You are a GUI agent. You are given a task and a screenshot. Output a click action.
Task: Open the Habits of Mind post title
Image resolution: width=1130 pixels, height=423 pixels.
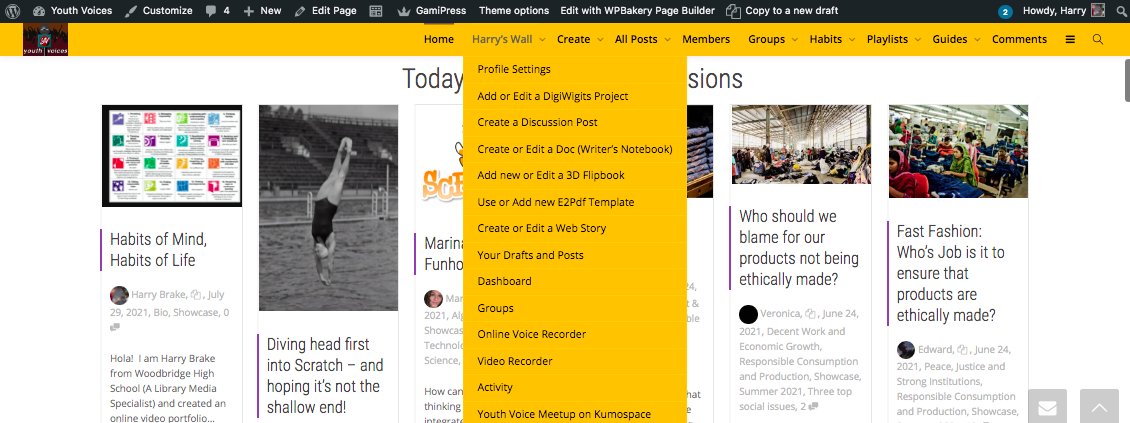(158, 250)
